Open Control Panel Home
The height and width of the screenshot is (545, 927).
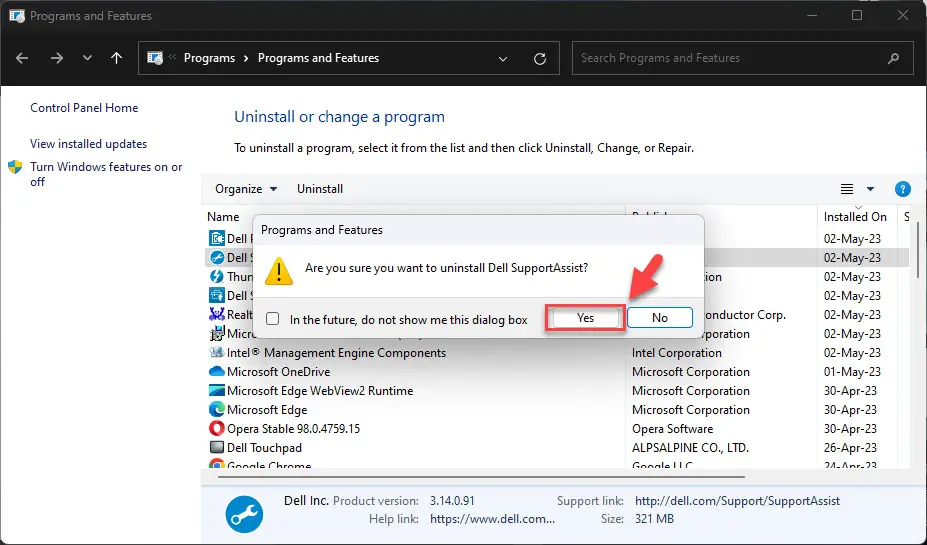(84, 108)
